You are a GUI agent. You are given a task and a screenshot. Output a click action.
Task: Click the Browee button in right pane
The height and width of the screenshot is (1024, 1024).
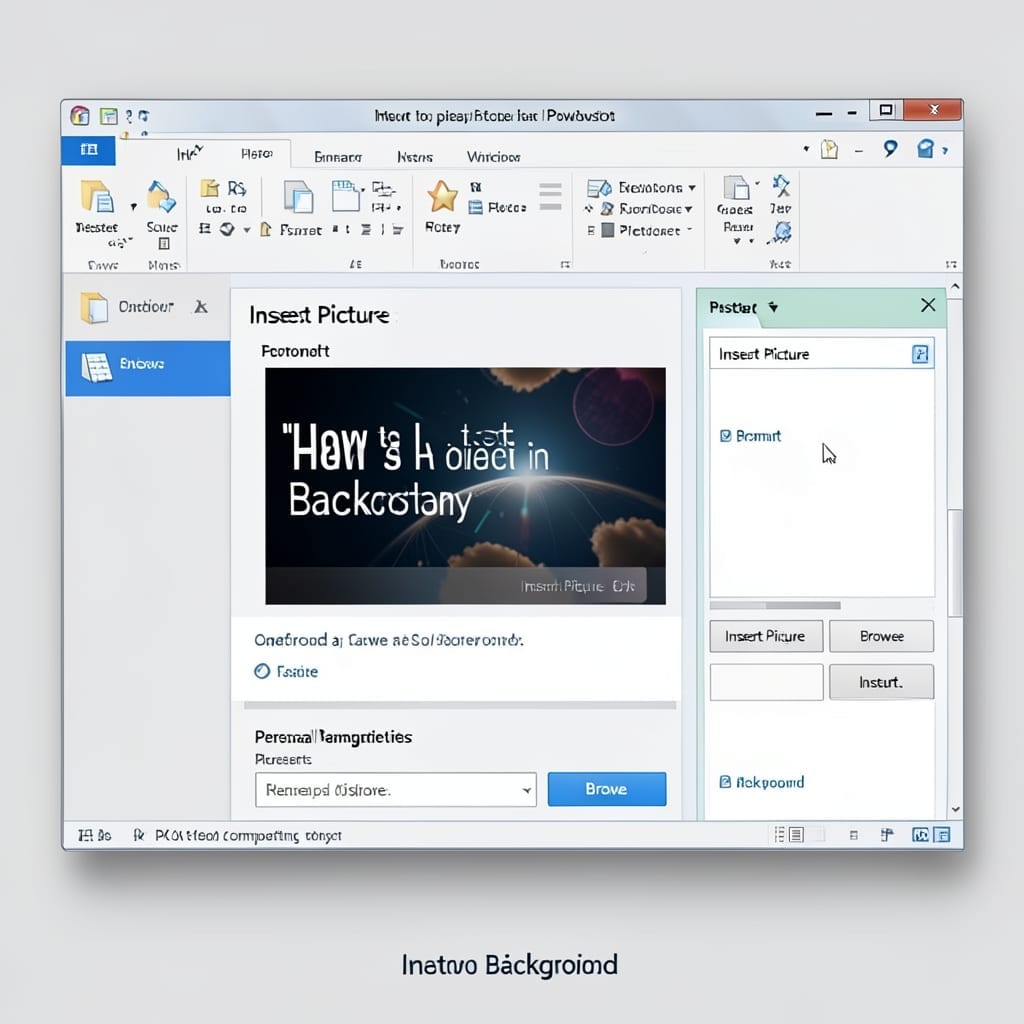pos(882,636)
